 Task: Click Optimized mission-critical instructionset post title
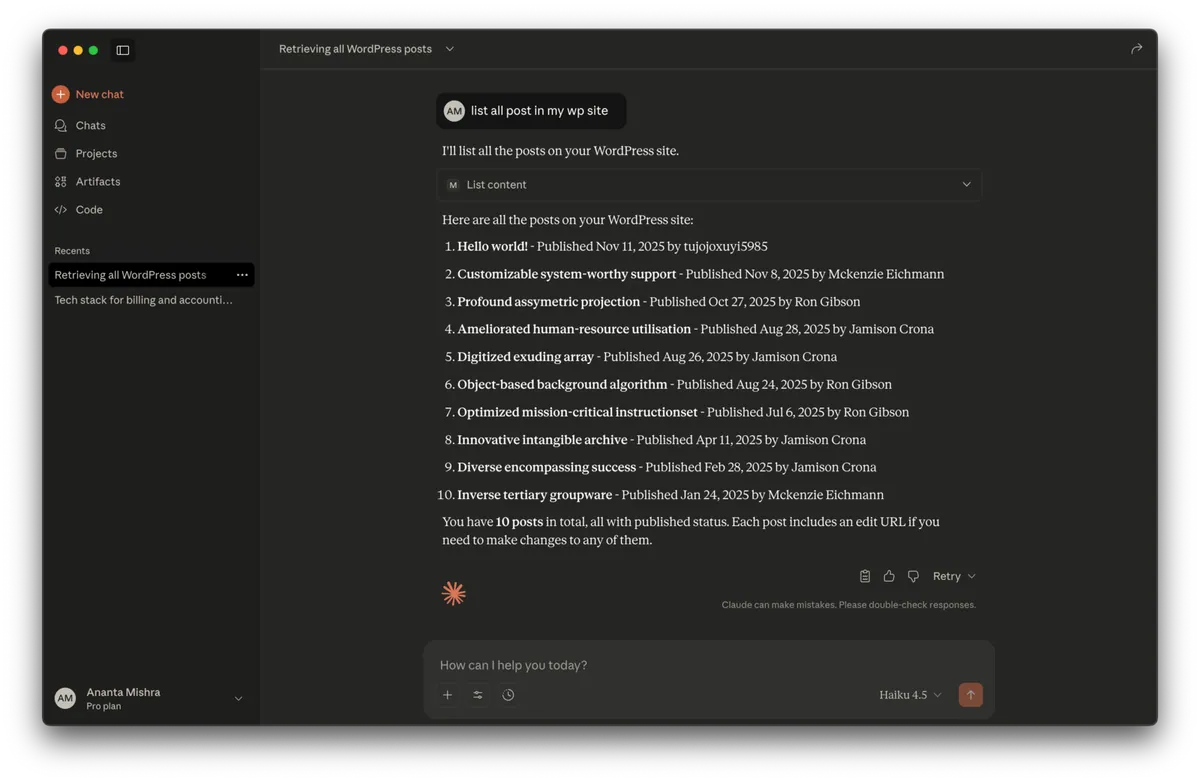click(577, 412)
